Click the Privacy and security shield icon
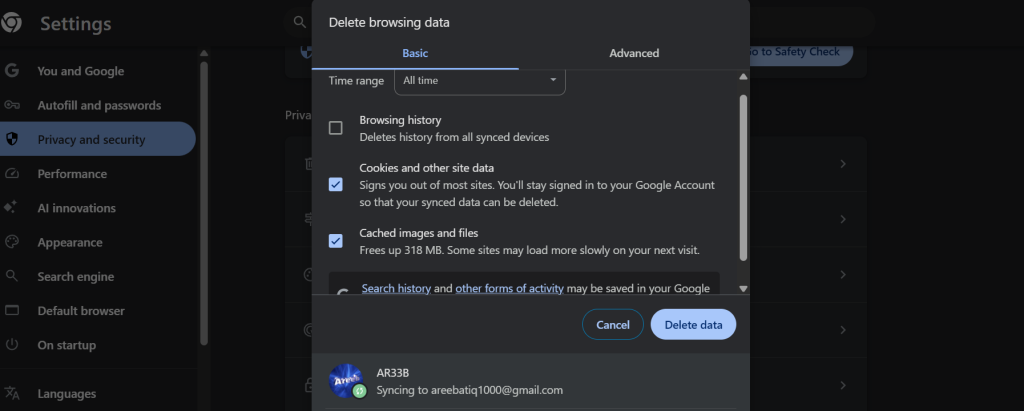 click(x=12, y=139)
